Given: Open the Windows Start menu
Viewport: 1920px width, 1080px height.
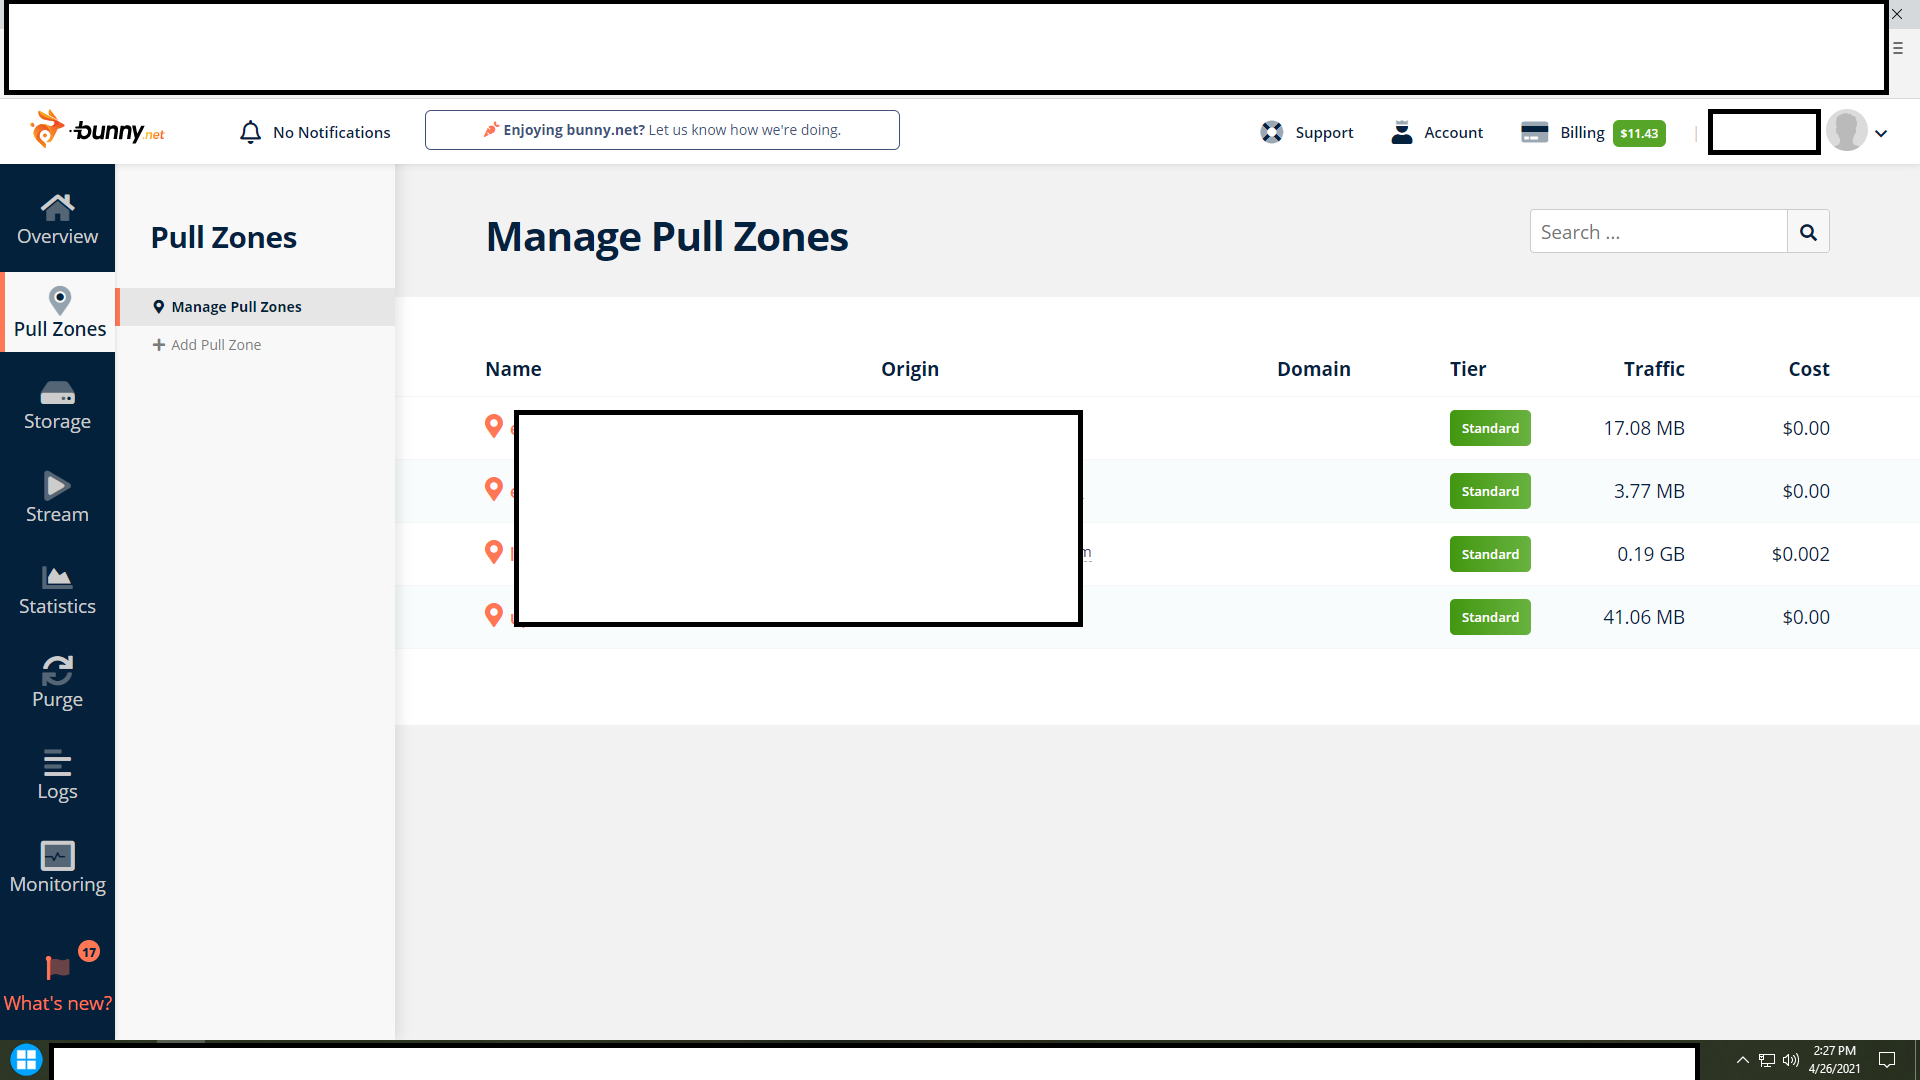Looking at the screenshot, I should click(26, 1060).
